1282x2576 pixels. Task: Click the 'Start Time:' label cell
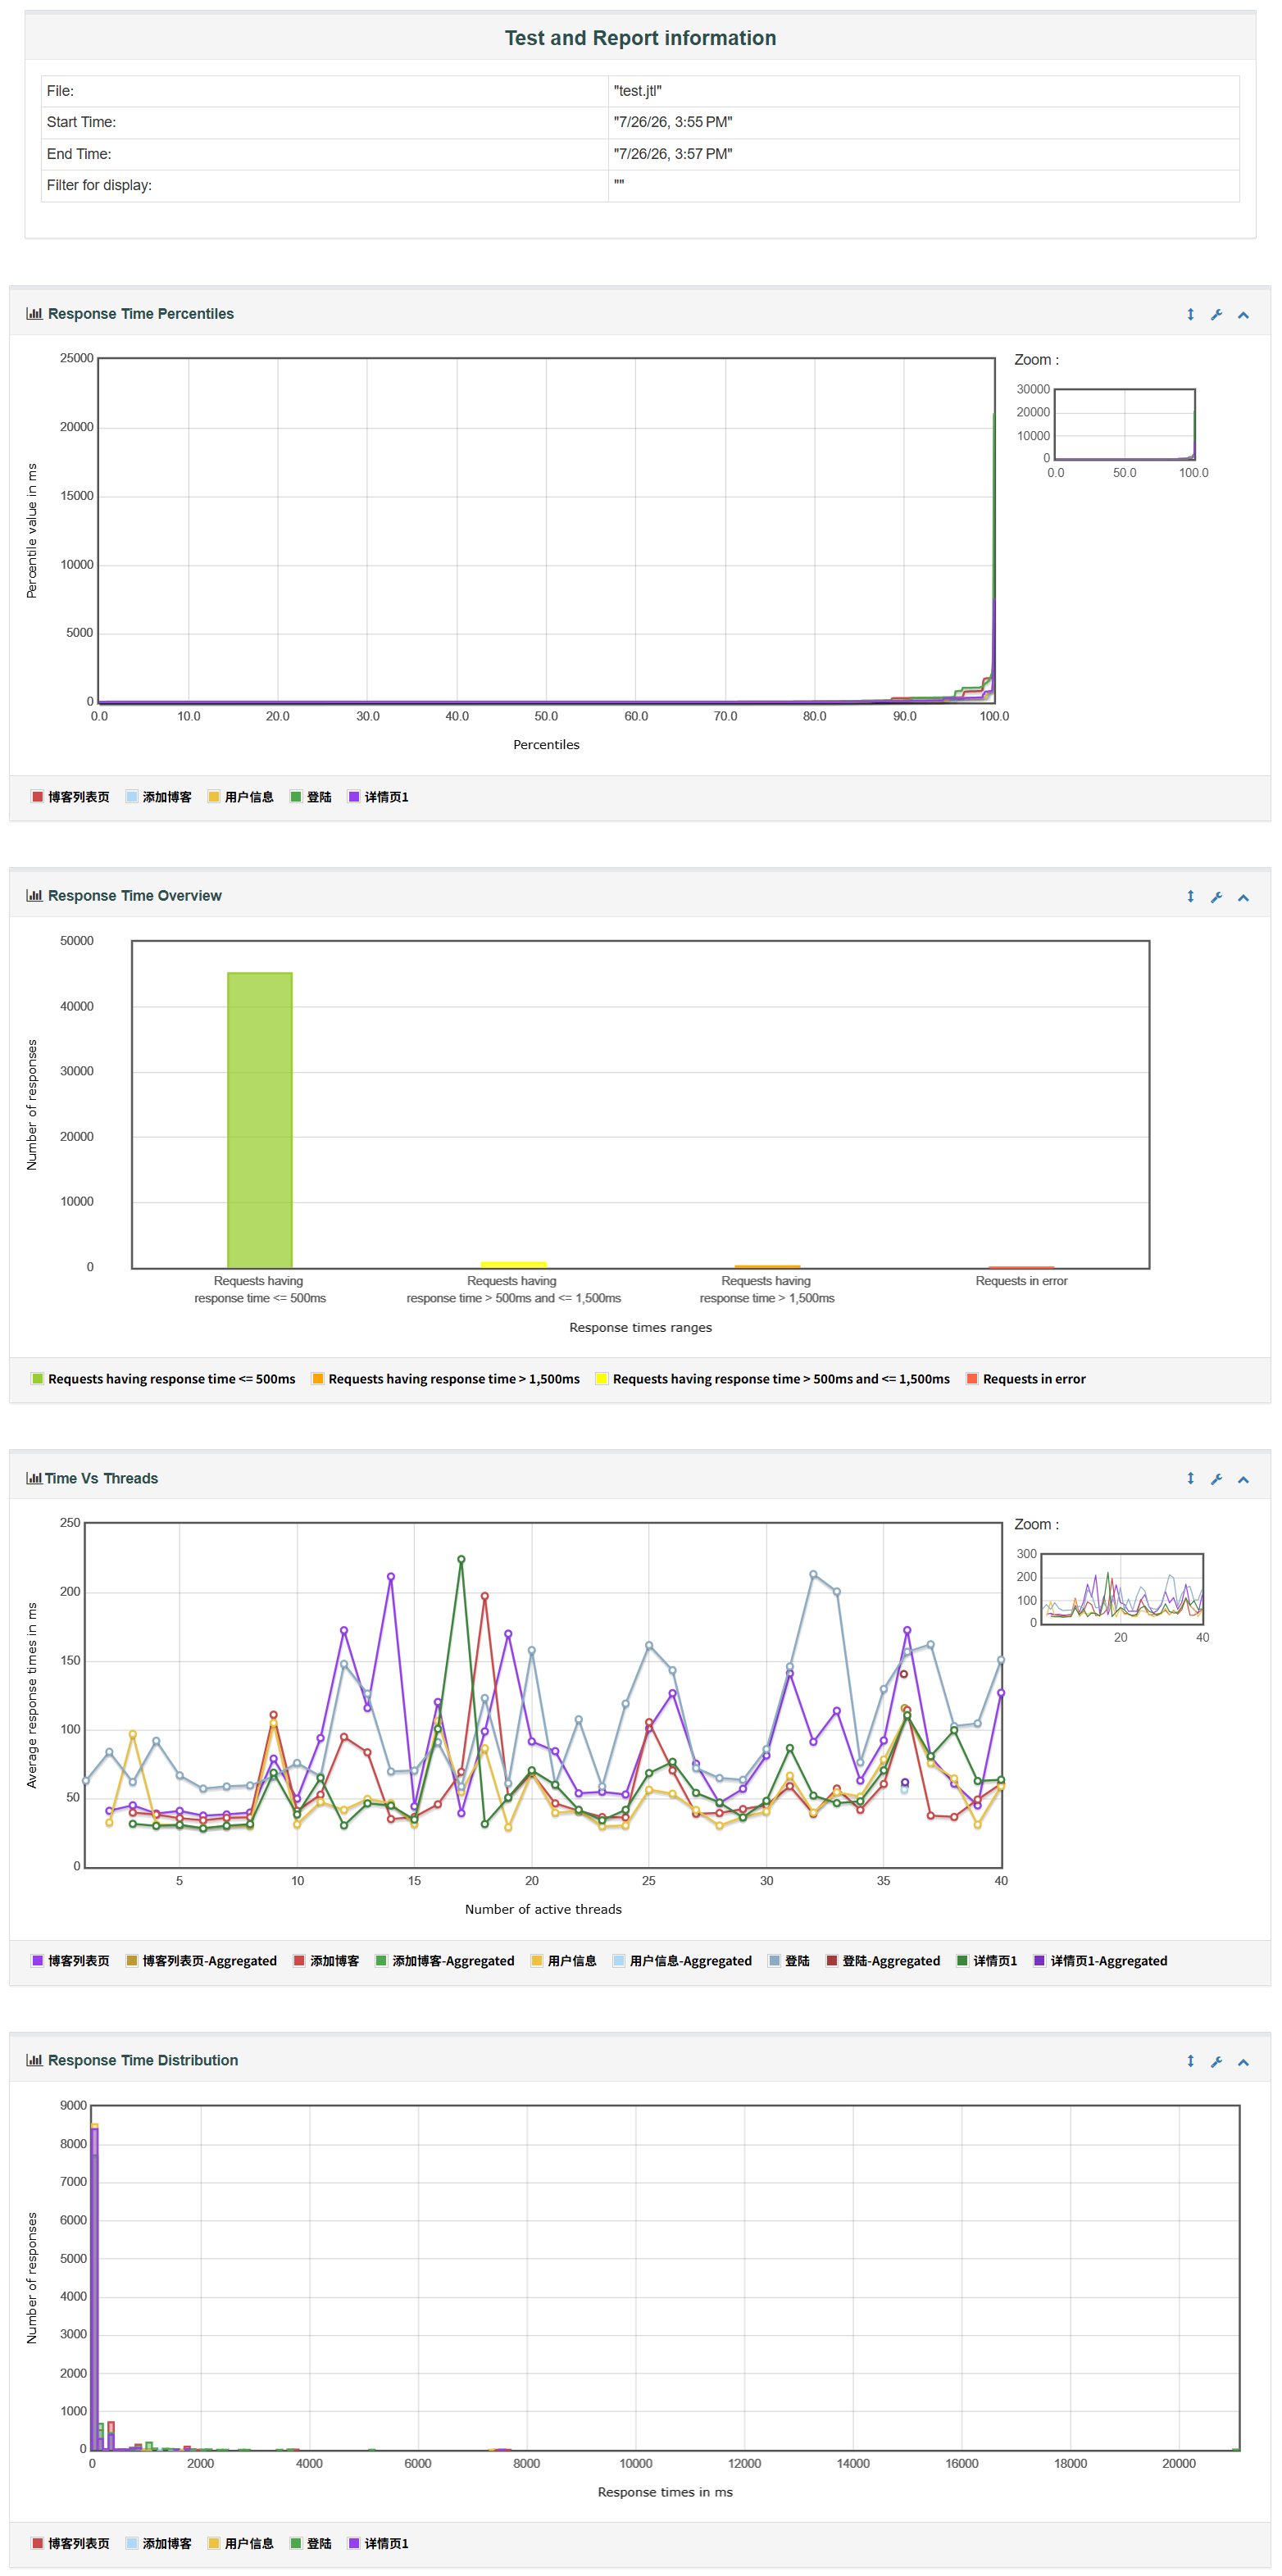click(324, 122)
